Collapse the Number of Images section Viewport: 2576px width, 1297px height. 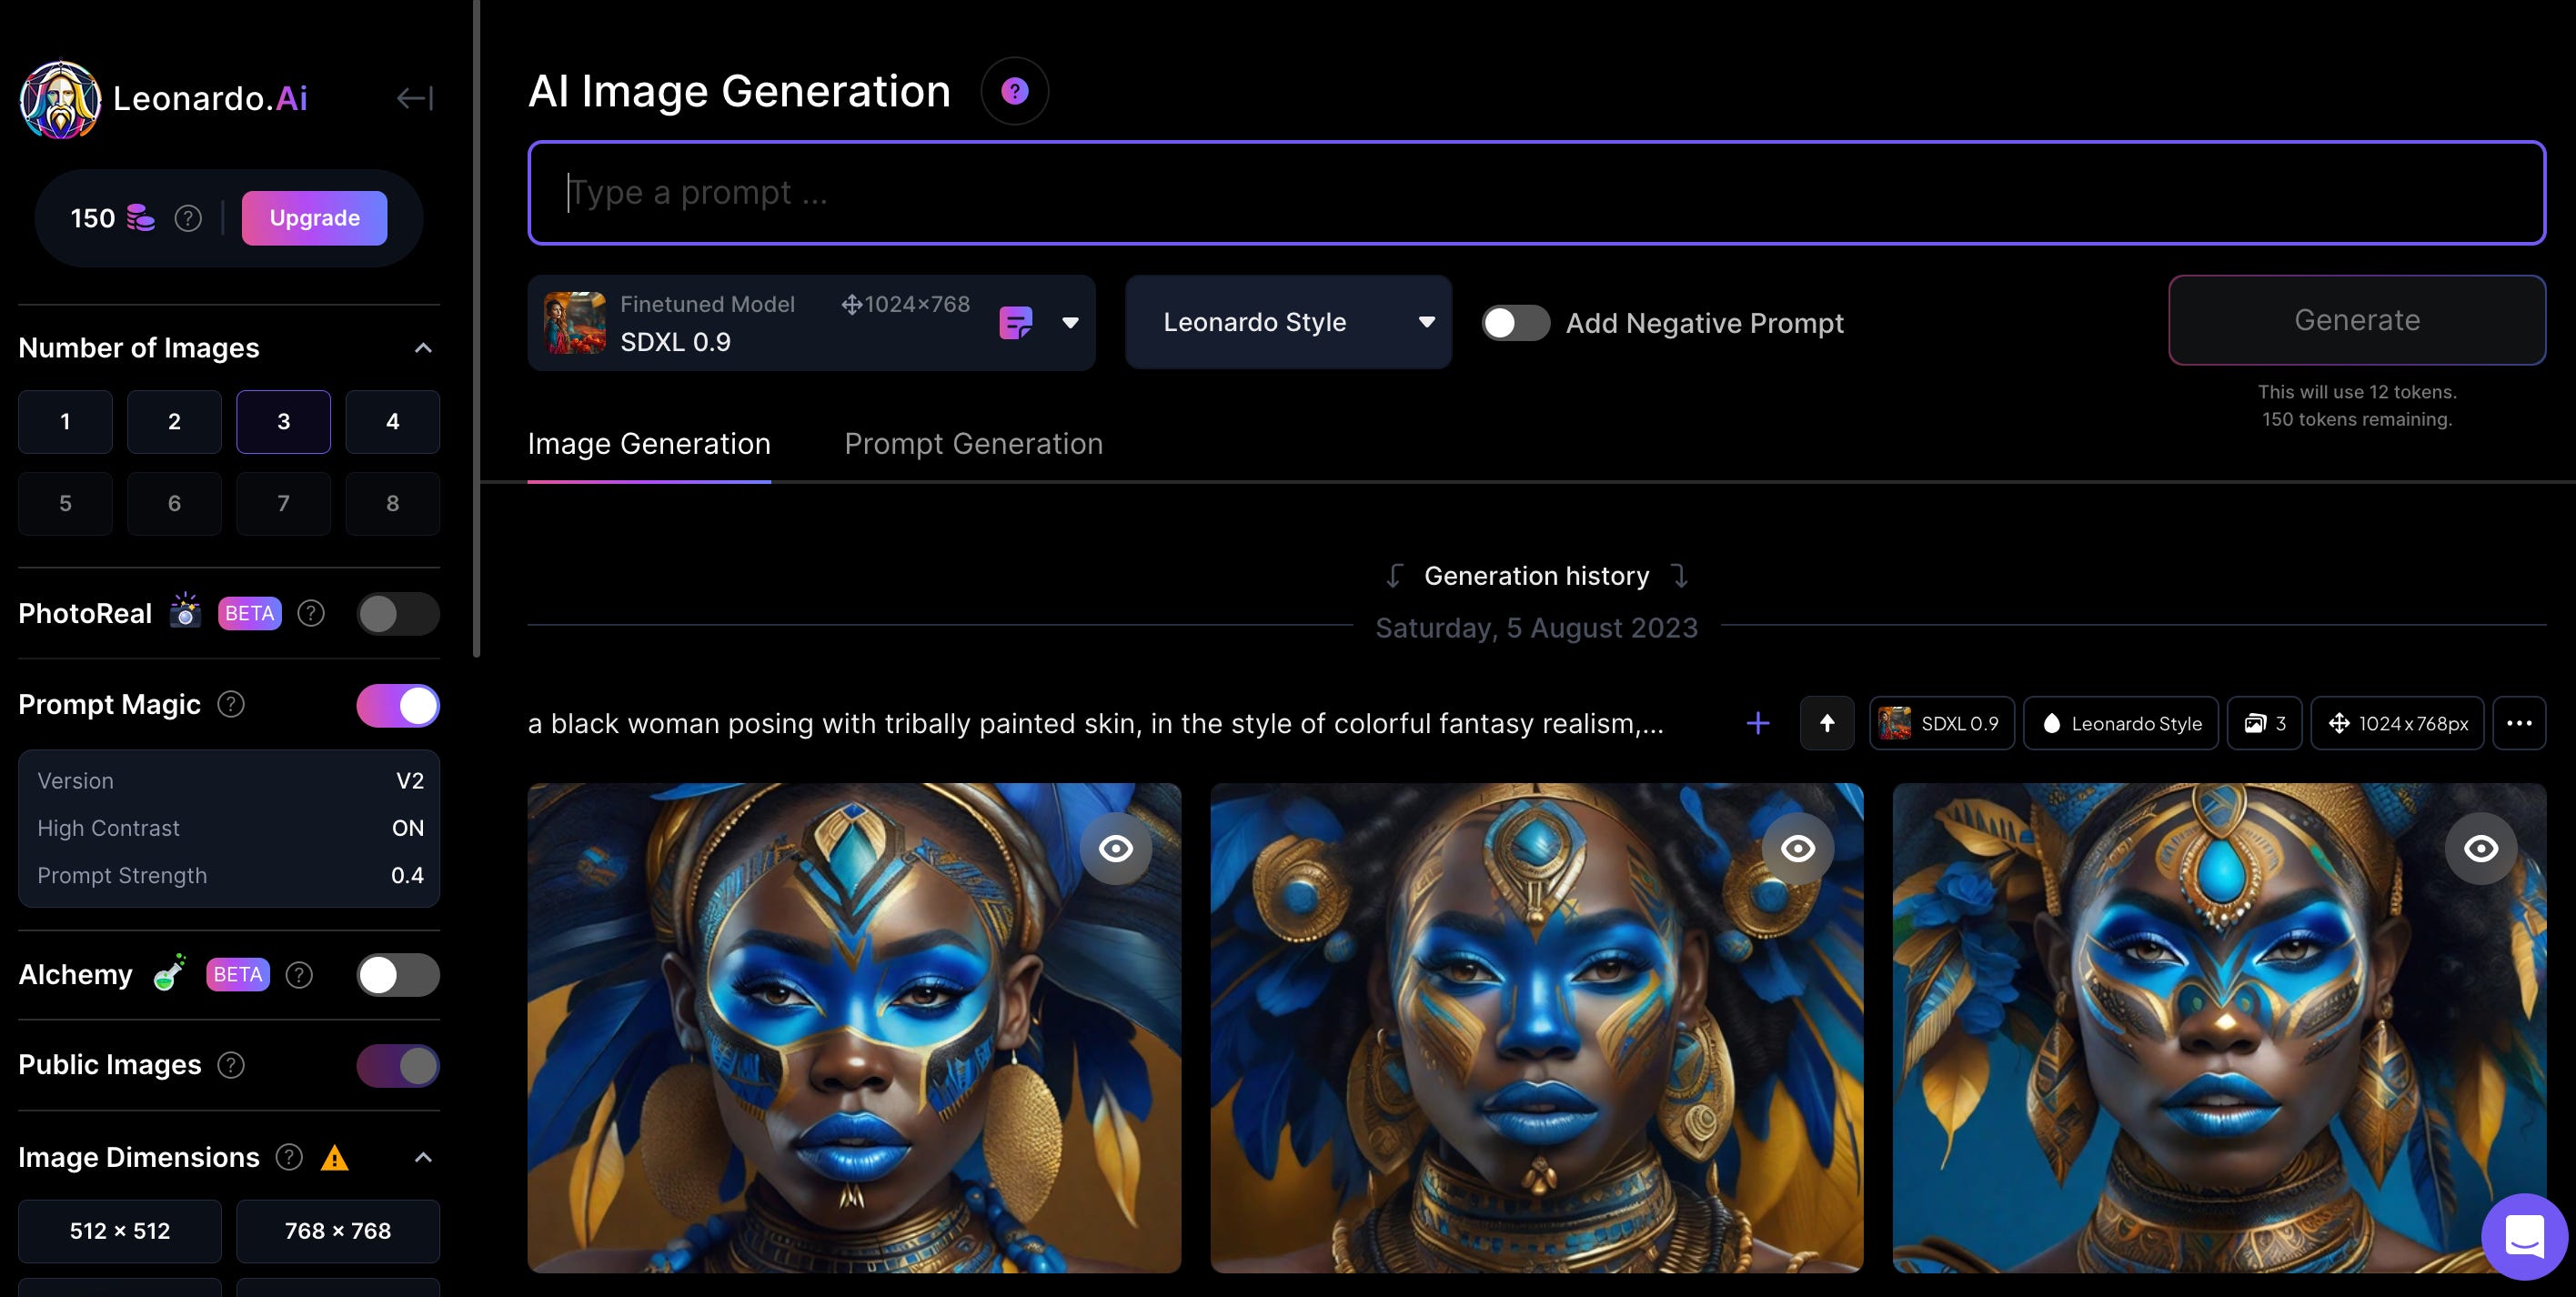tap(423, 348)
